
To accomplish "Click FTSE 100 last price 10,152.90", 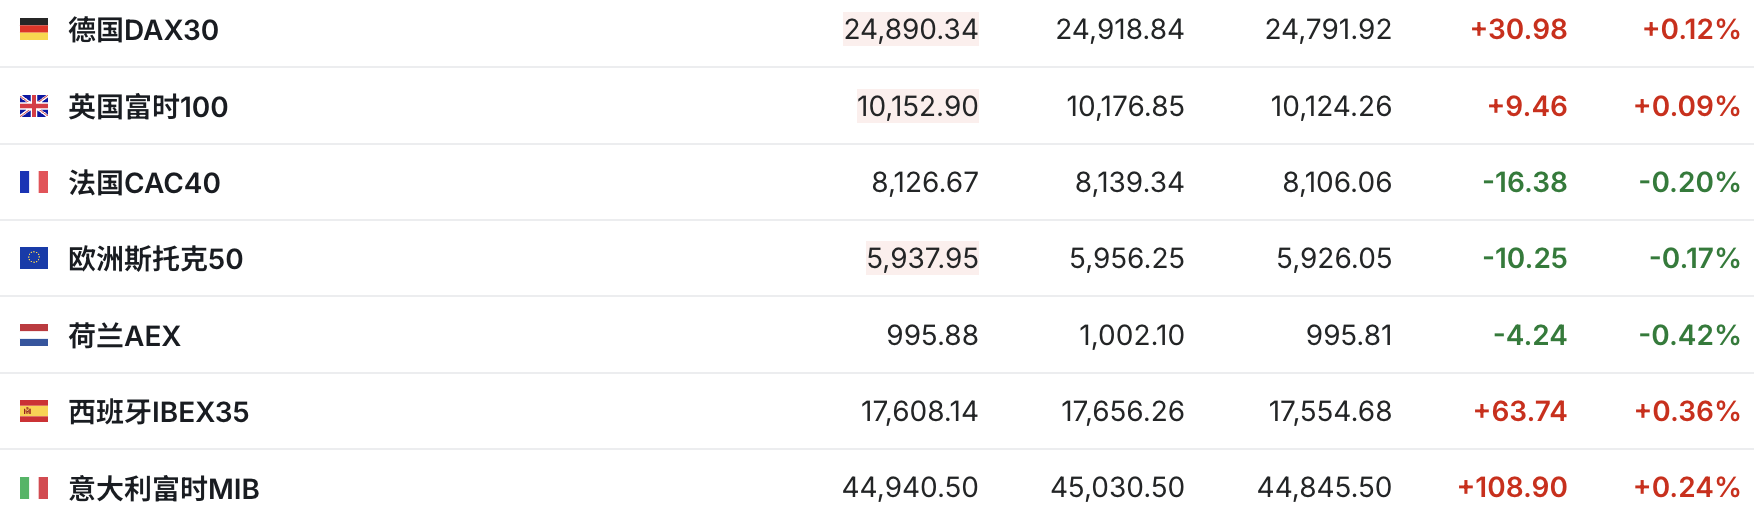I will 917,106.
